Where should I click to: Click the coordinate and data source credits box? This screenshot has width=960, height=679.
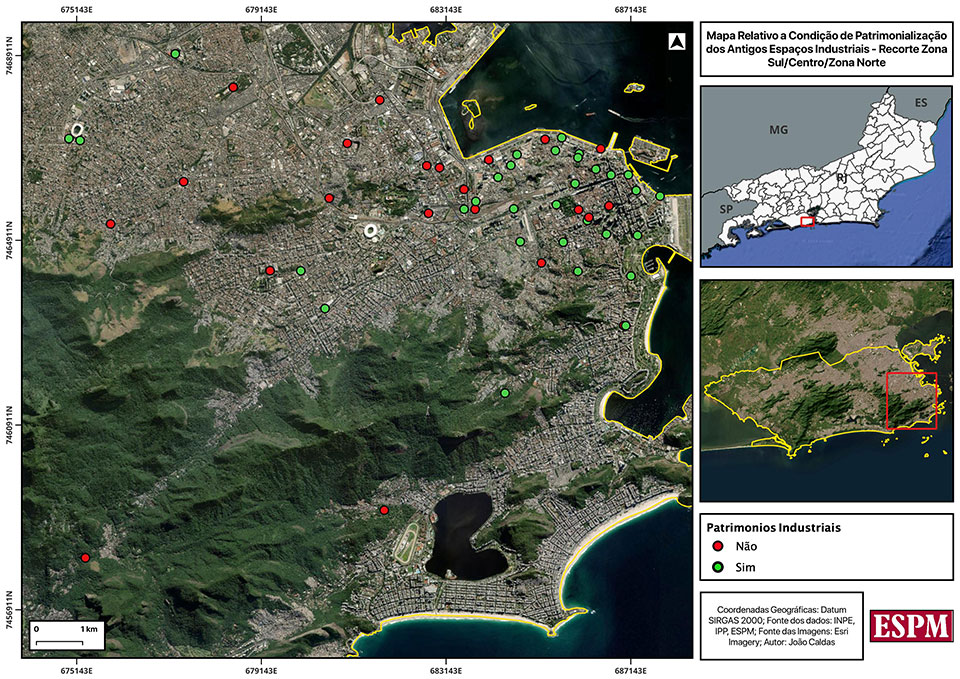777,626
